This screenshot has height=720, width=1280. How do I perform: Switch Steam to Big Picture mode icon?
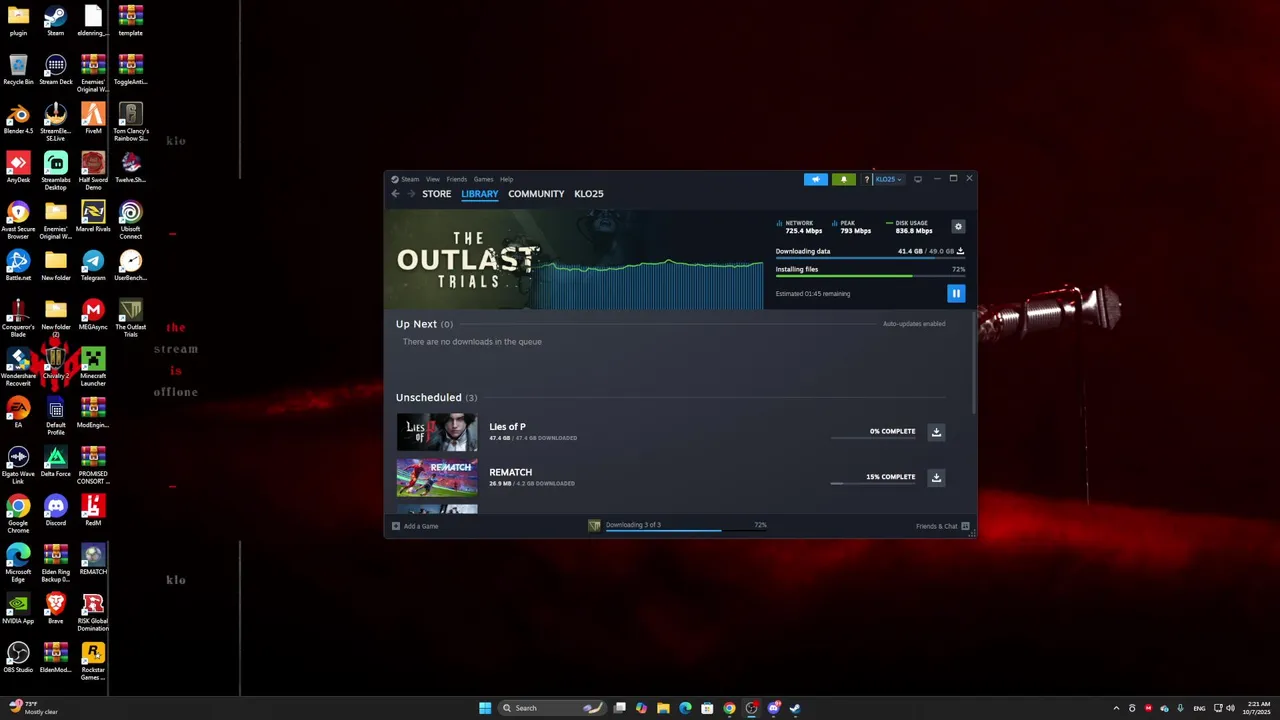[x=918, y=180]
